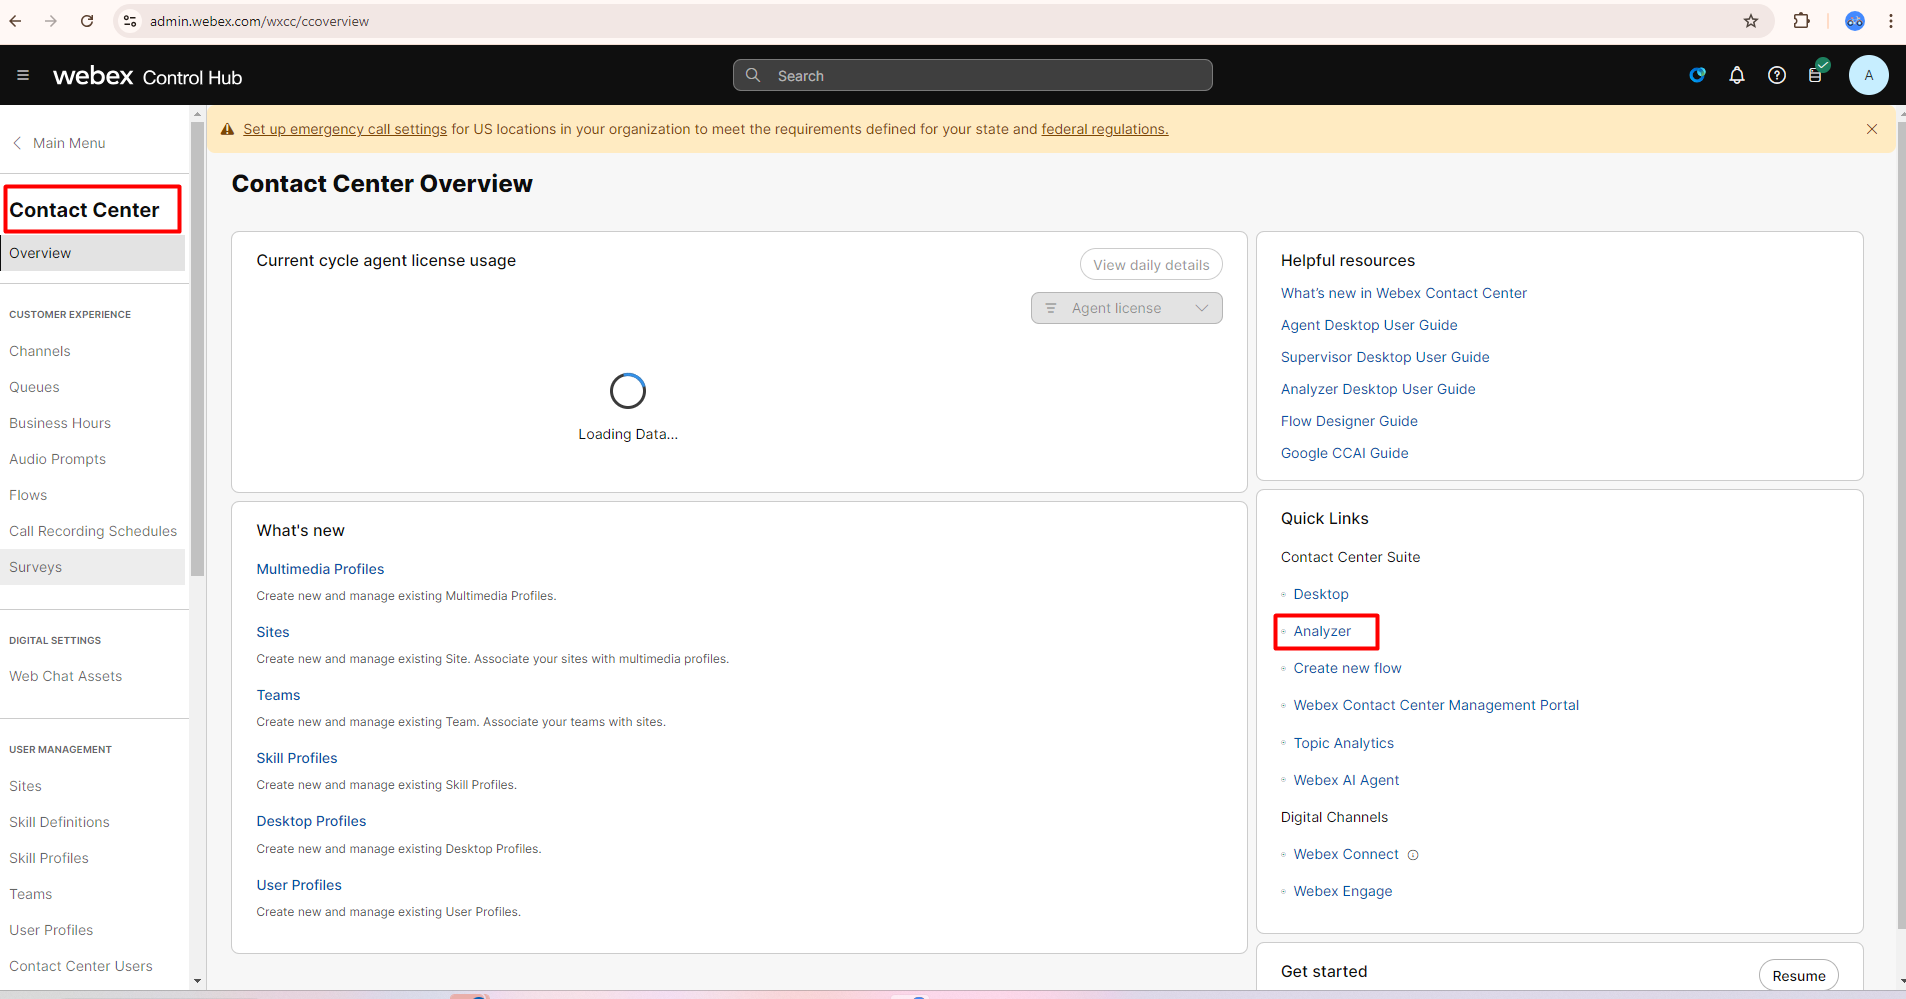The height and width of the screenshot is (999, 1906).
Task: Open 'What's new in Webex Contact Center' link
Action: pos(1403,293)
